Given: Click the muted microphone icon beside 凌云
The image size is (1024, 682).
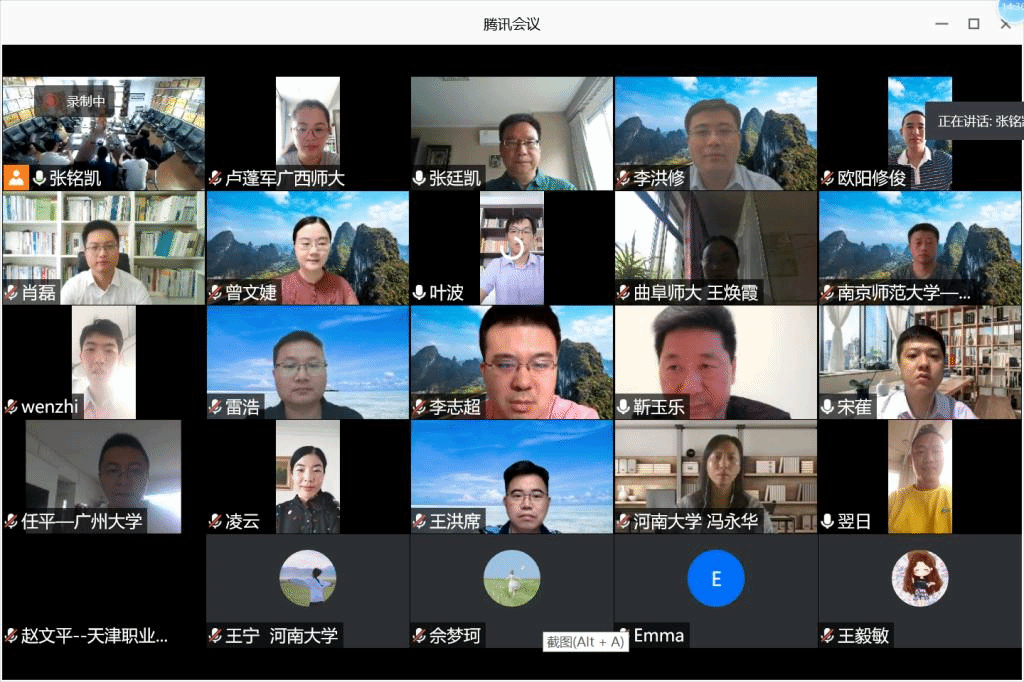Looking at the screenshot, I should point(215,521).
